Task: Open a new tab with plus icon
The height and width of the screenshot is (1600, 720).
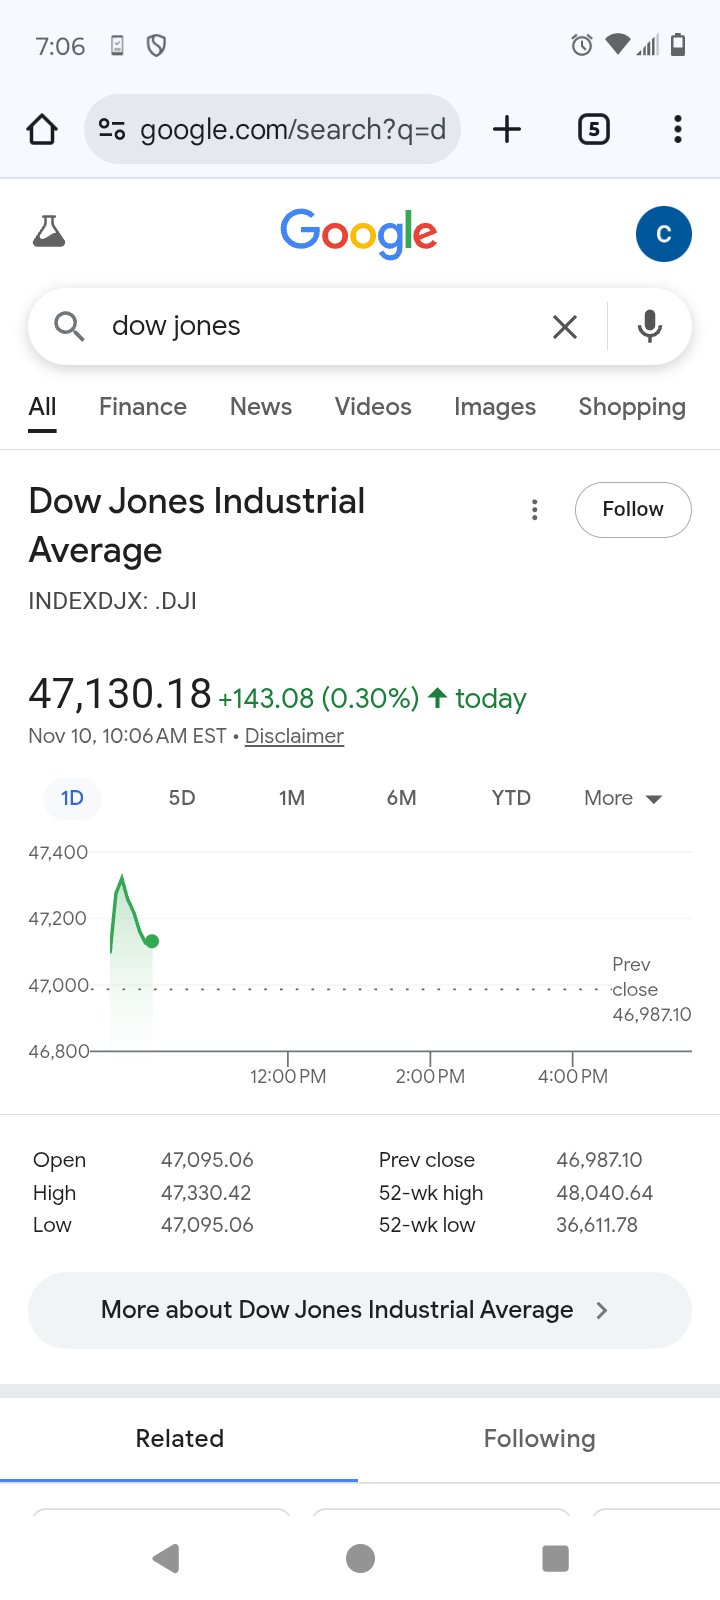Action: pyautogui.click(x=507, y=129)
